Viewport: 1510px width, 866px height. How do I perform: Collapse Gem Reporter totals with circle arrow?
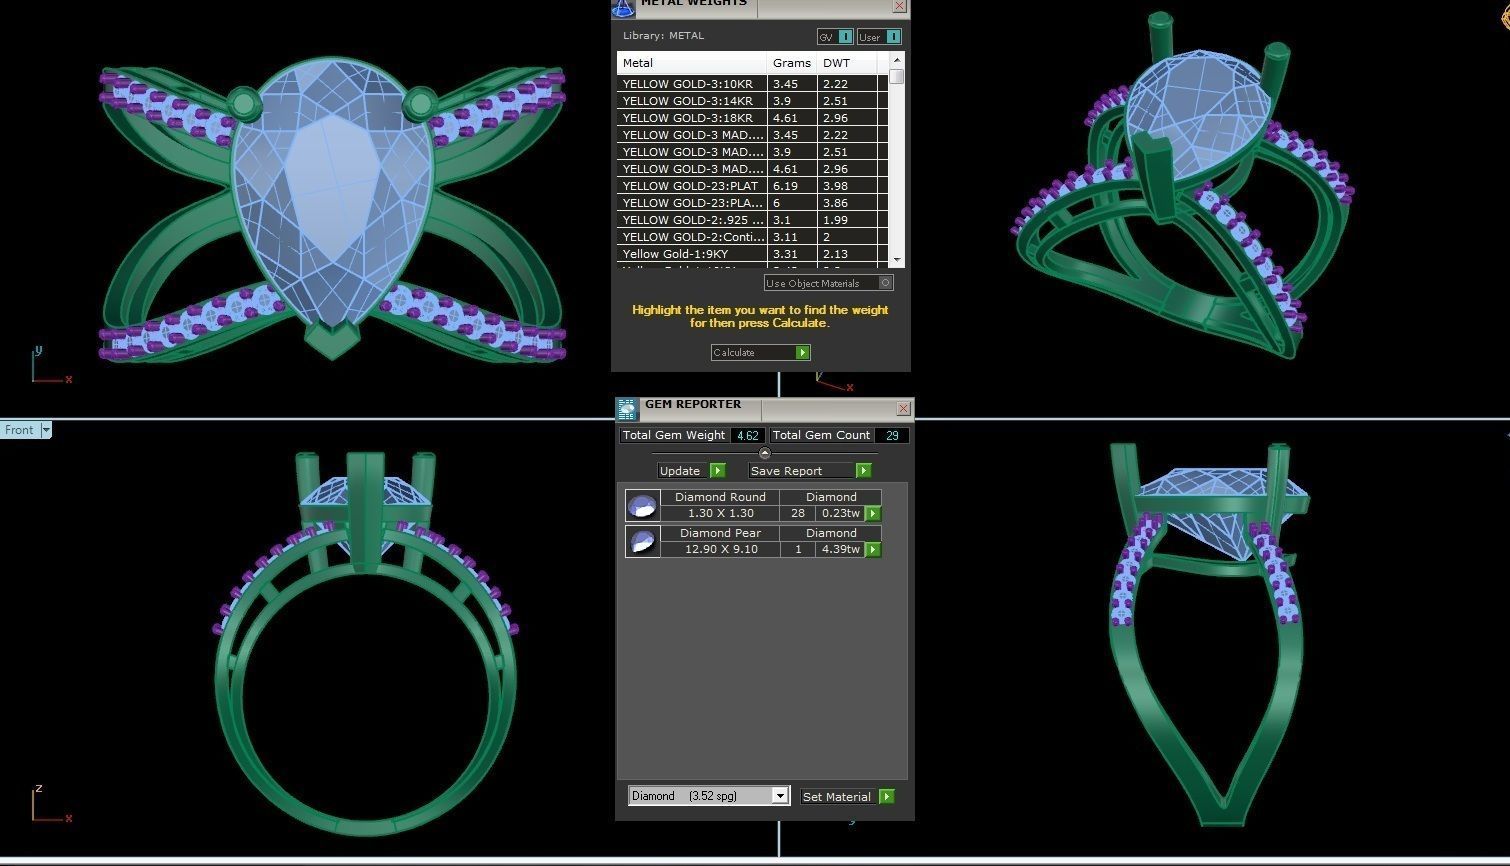point(765,454)
